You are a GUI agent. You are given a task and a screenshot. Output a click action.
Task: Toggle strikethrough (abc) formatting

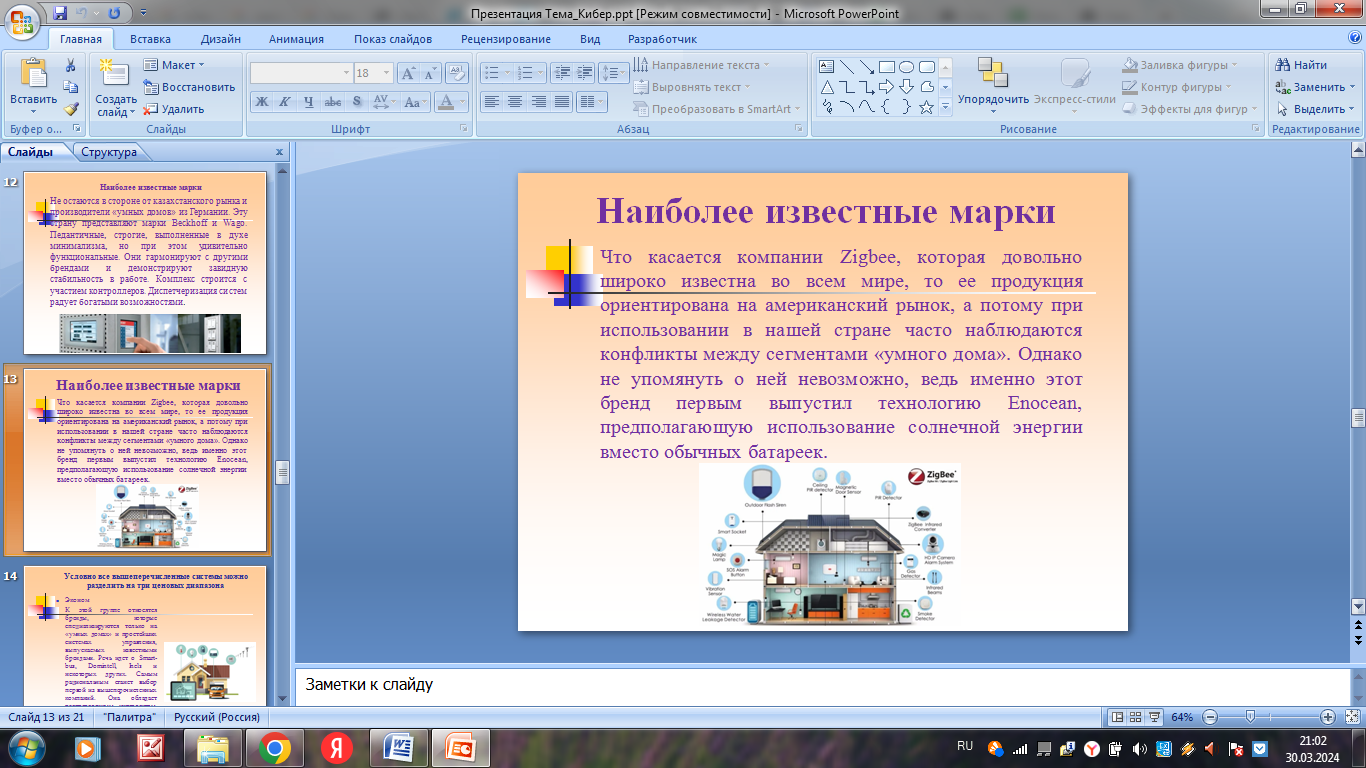pos(333,101)
